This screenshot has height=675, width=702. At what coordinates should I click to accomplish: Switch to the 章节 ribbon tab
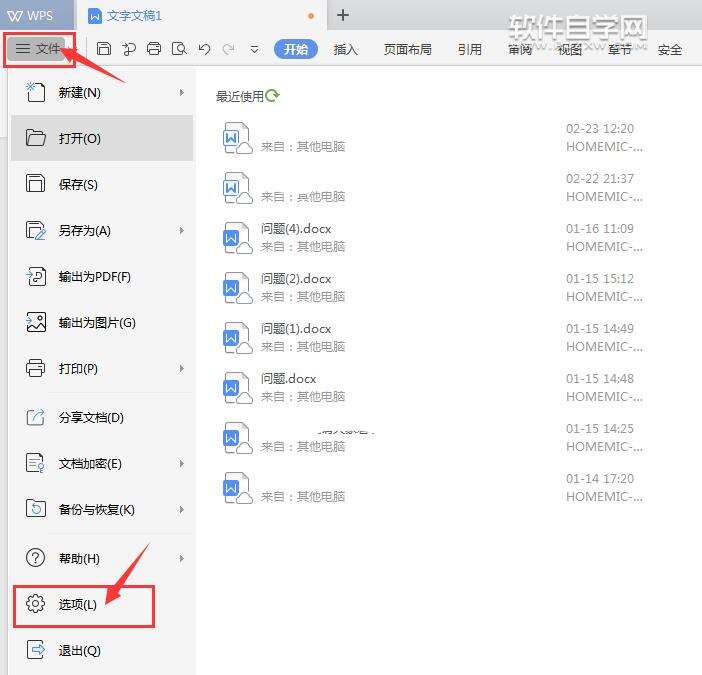[620, 49]
